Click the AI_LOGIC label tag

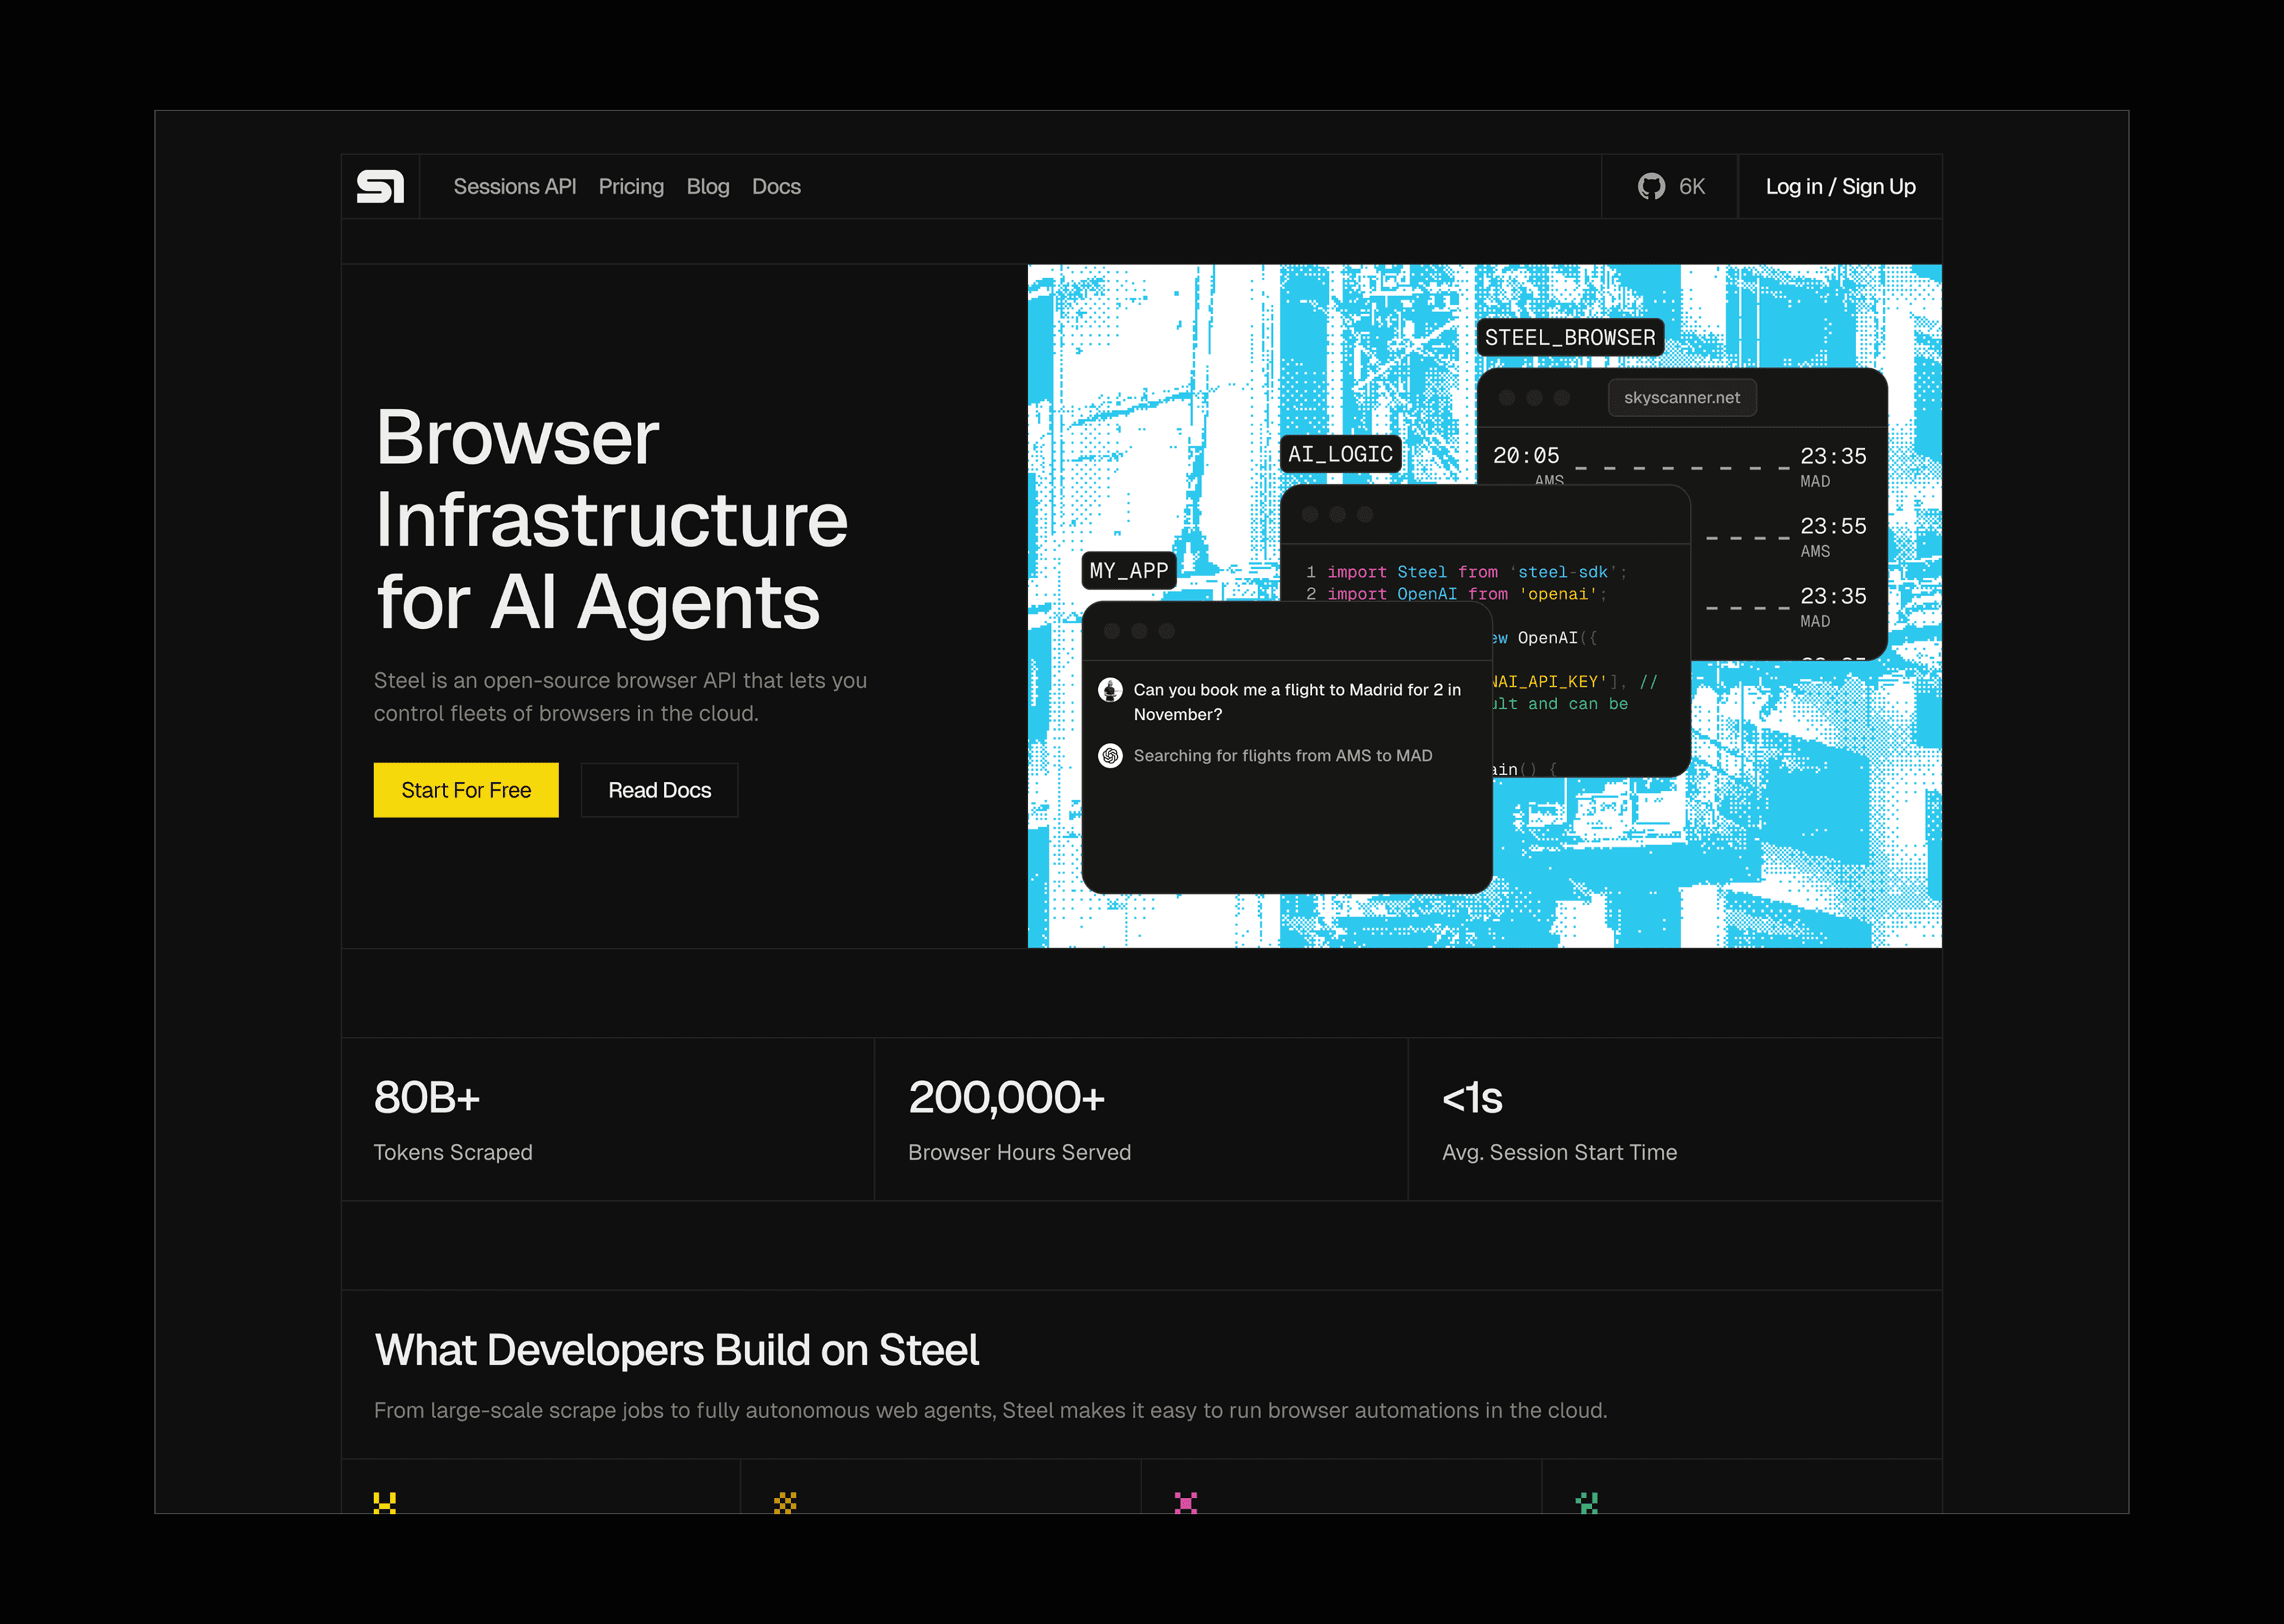click(x=1340, y=454)
